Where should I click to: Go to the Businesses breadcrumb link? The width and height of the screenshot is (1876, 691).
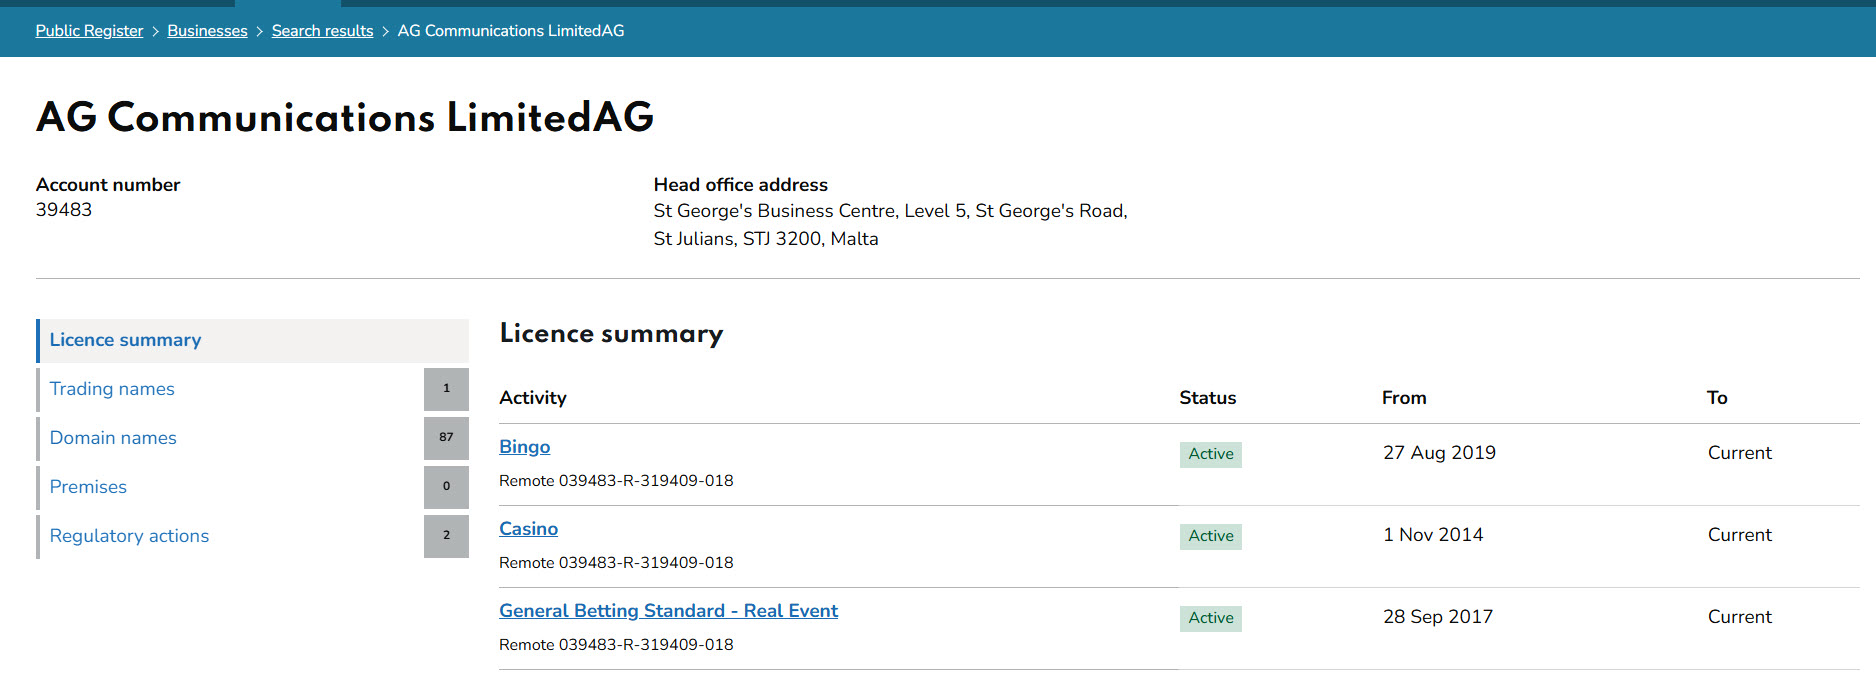[207, 31]
